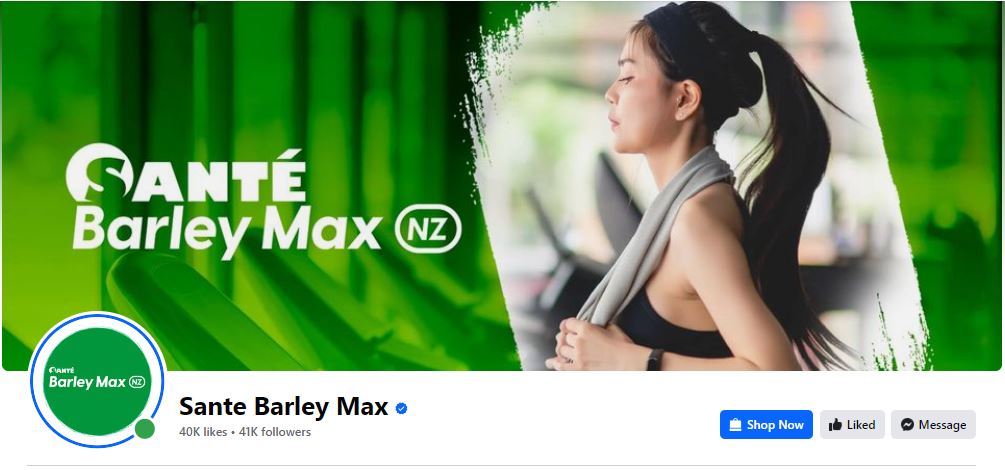
Task: Click the Sante Barley Max page title
Action: pos(283,407)
